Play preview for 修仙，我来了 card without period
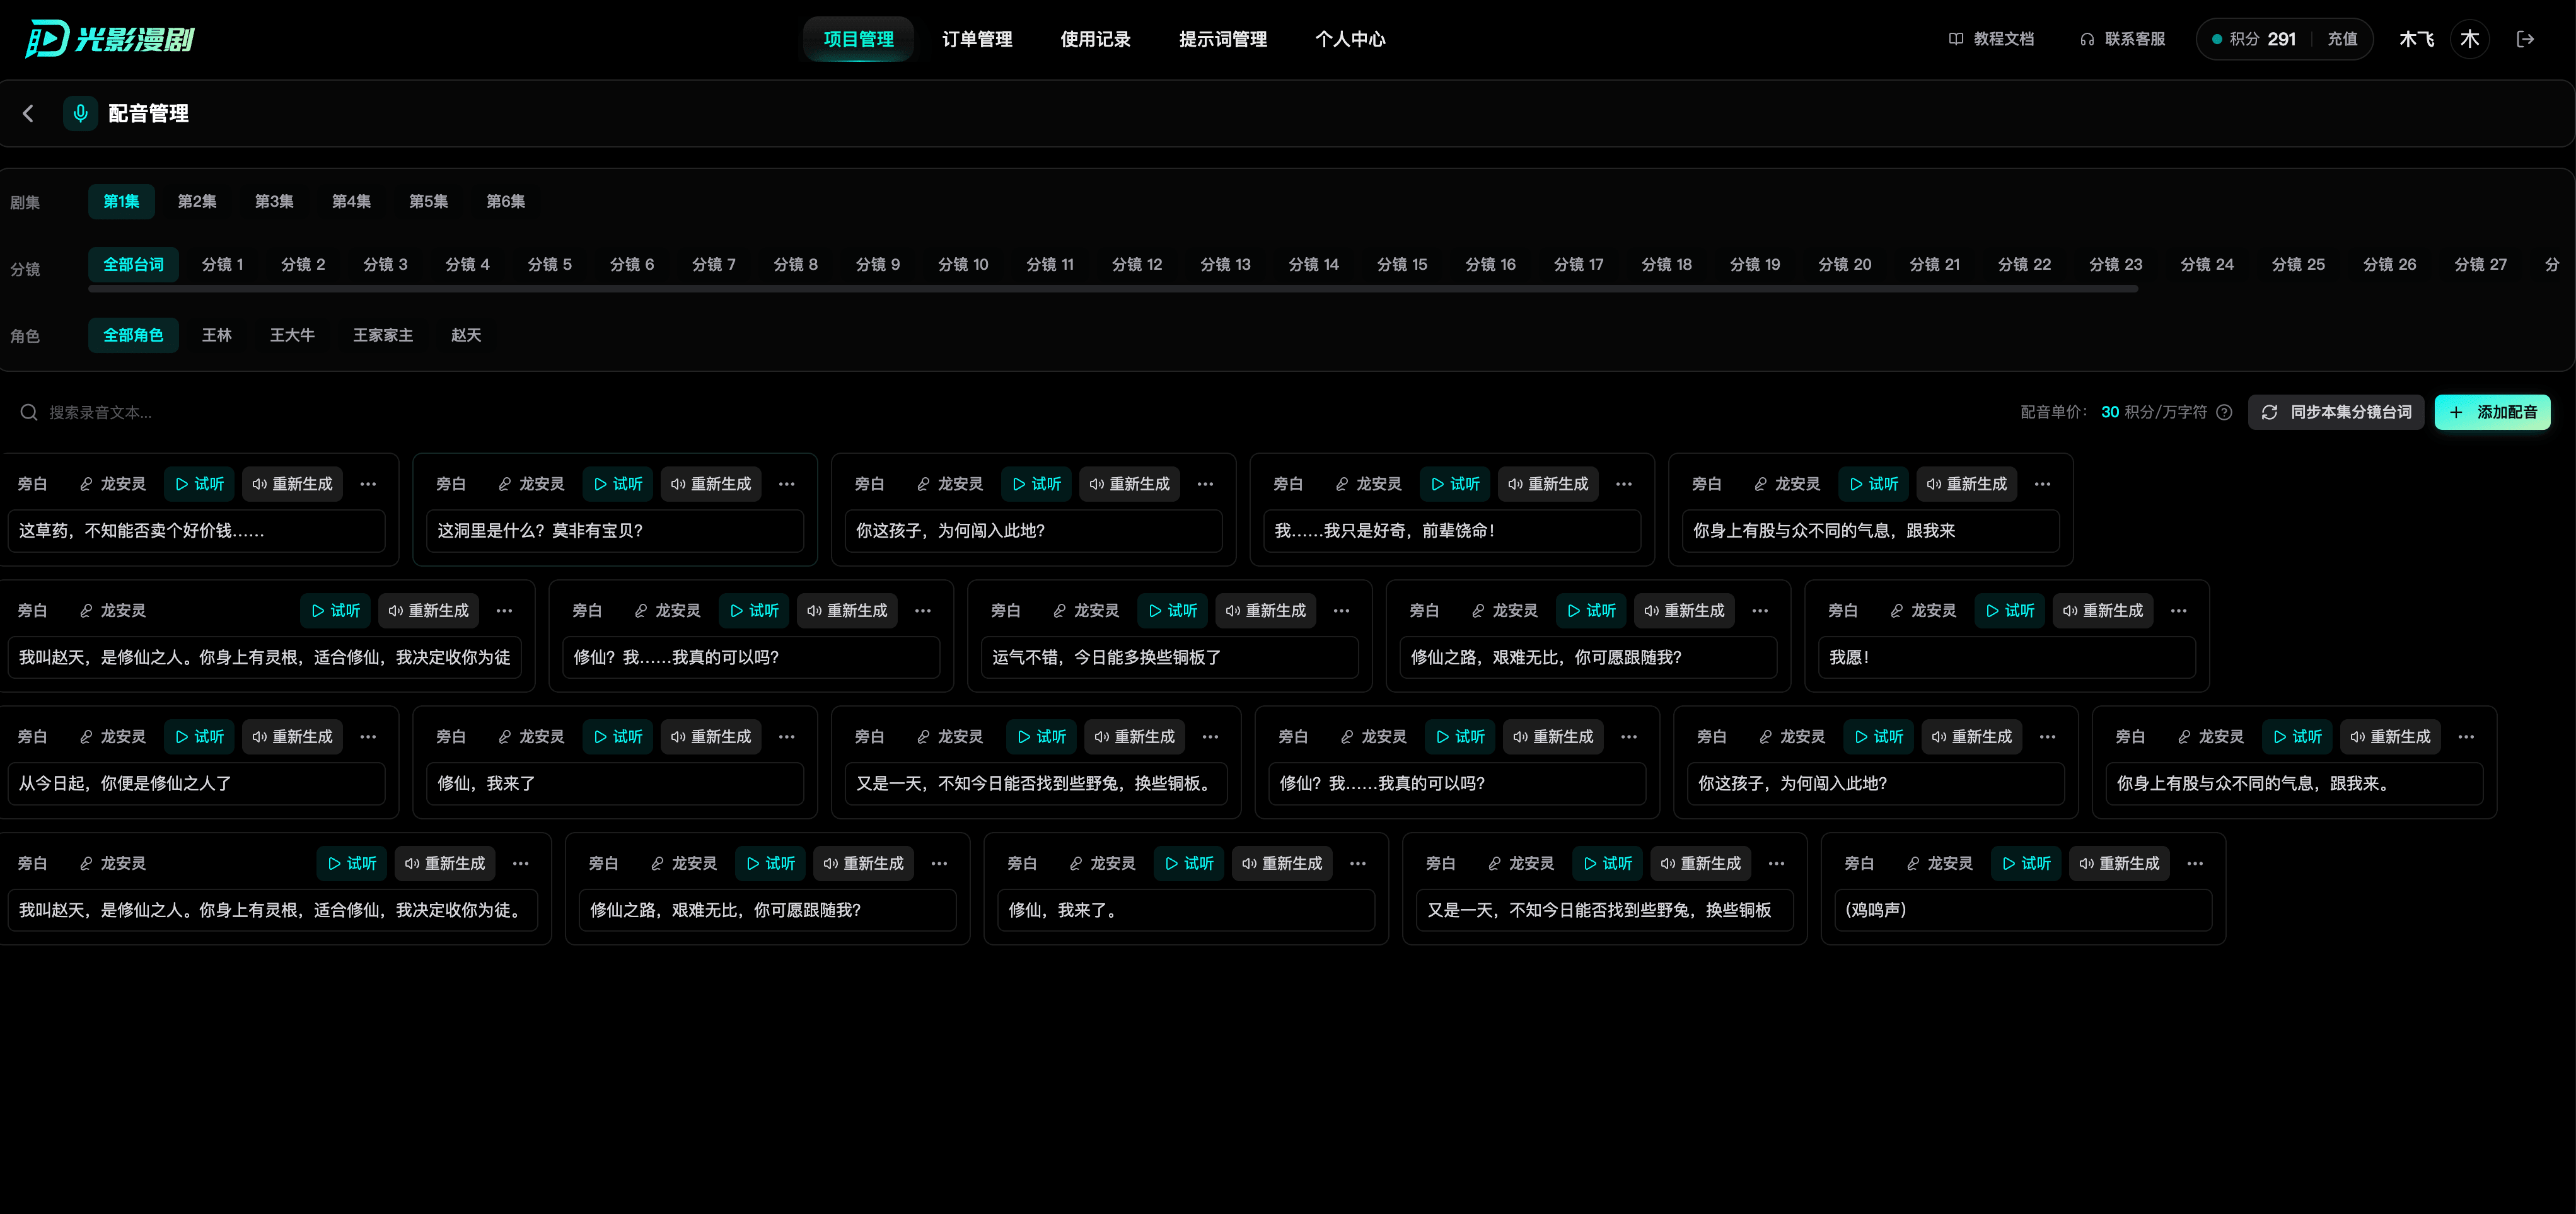 [618, 737]
